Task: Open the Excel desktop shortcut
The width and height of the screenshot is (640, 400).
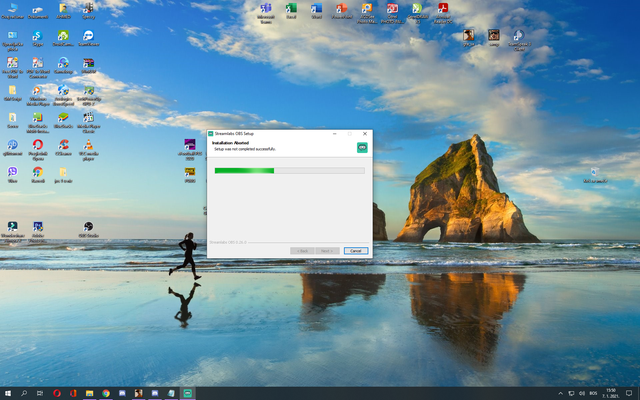Action: click(x=291, y=11)
